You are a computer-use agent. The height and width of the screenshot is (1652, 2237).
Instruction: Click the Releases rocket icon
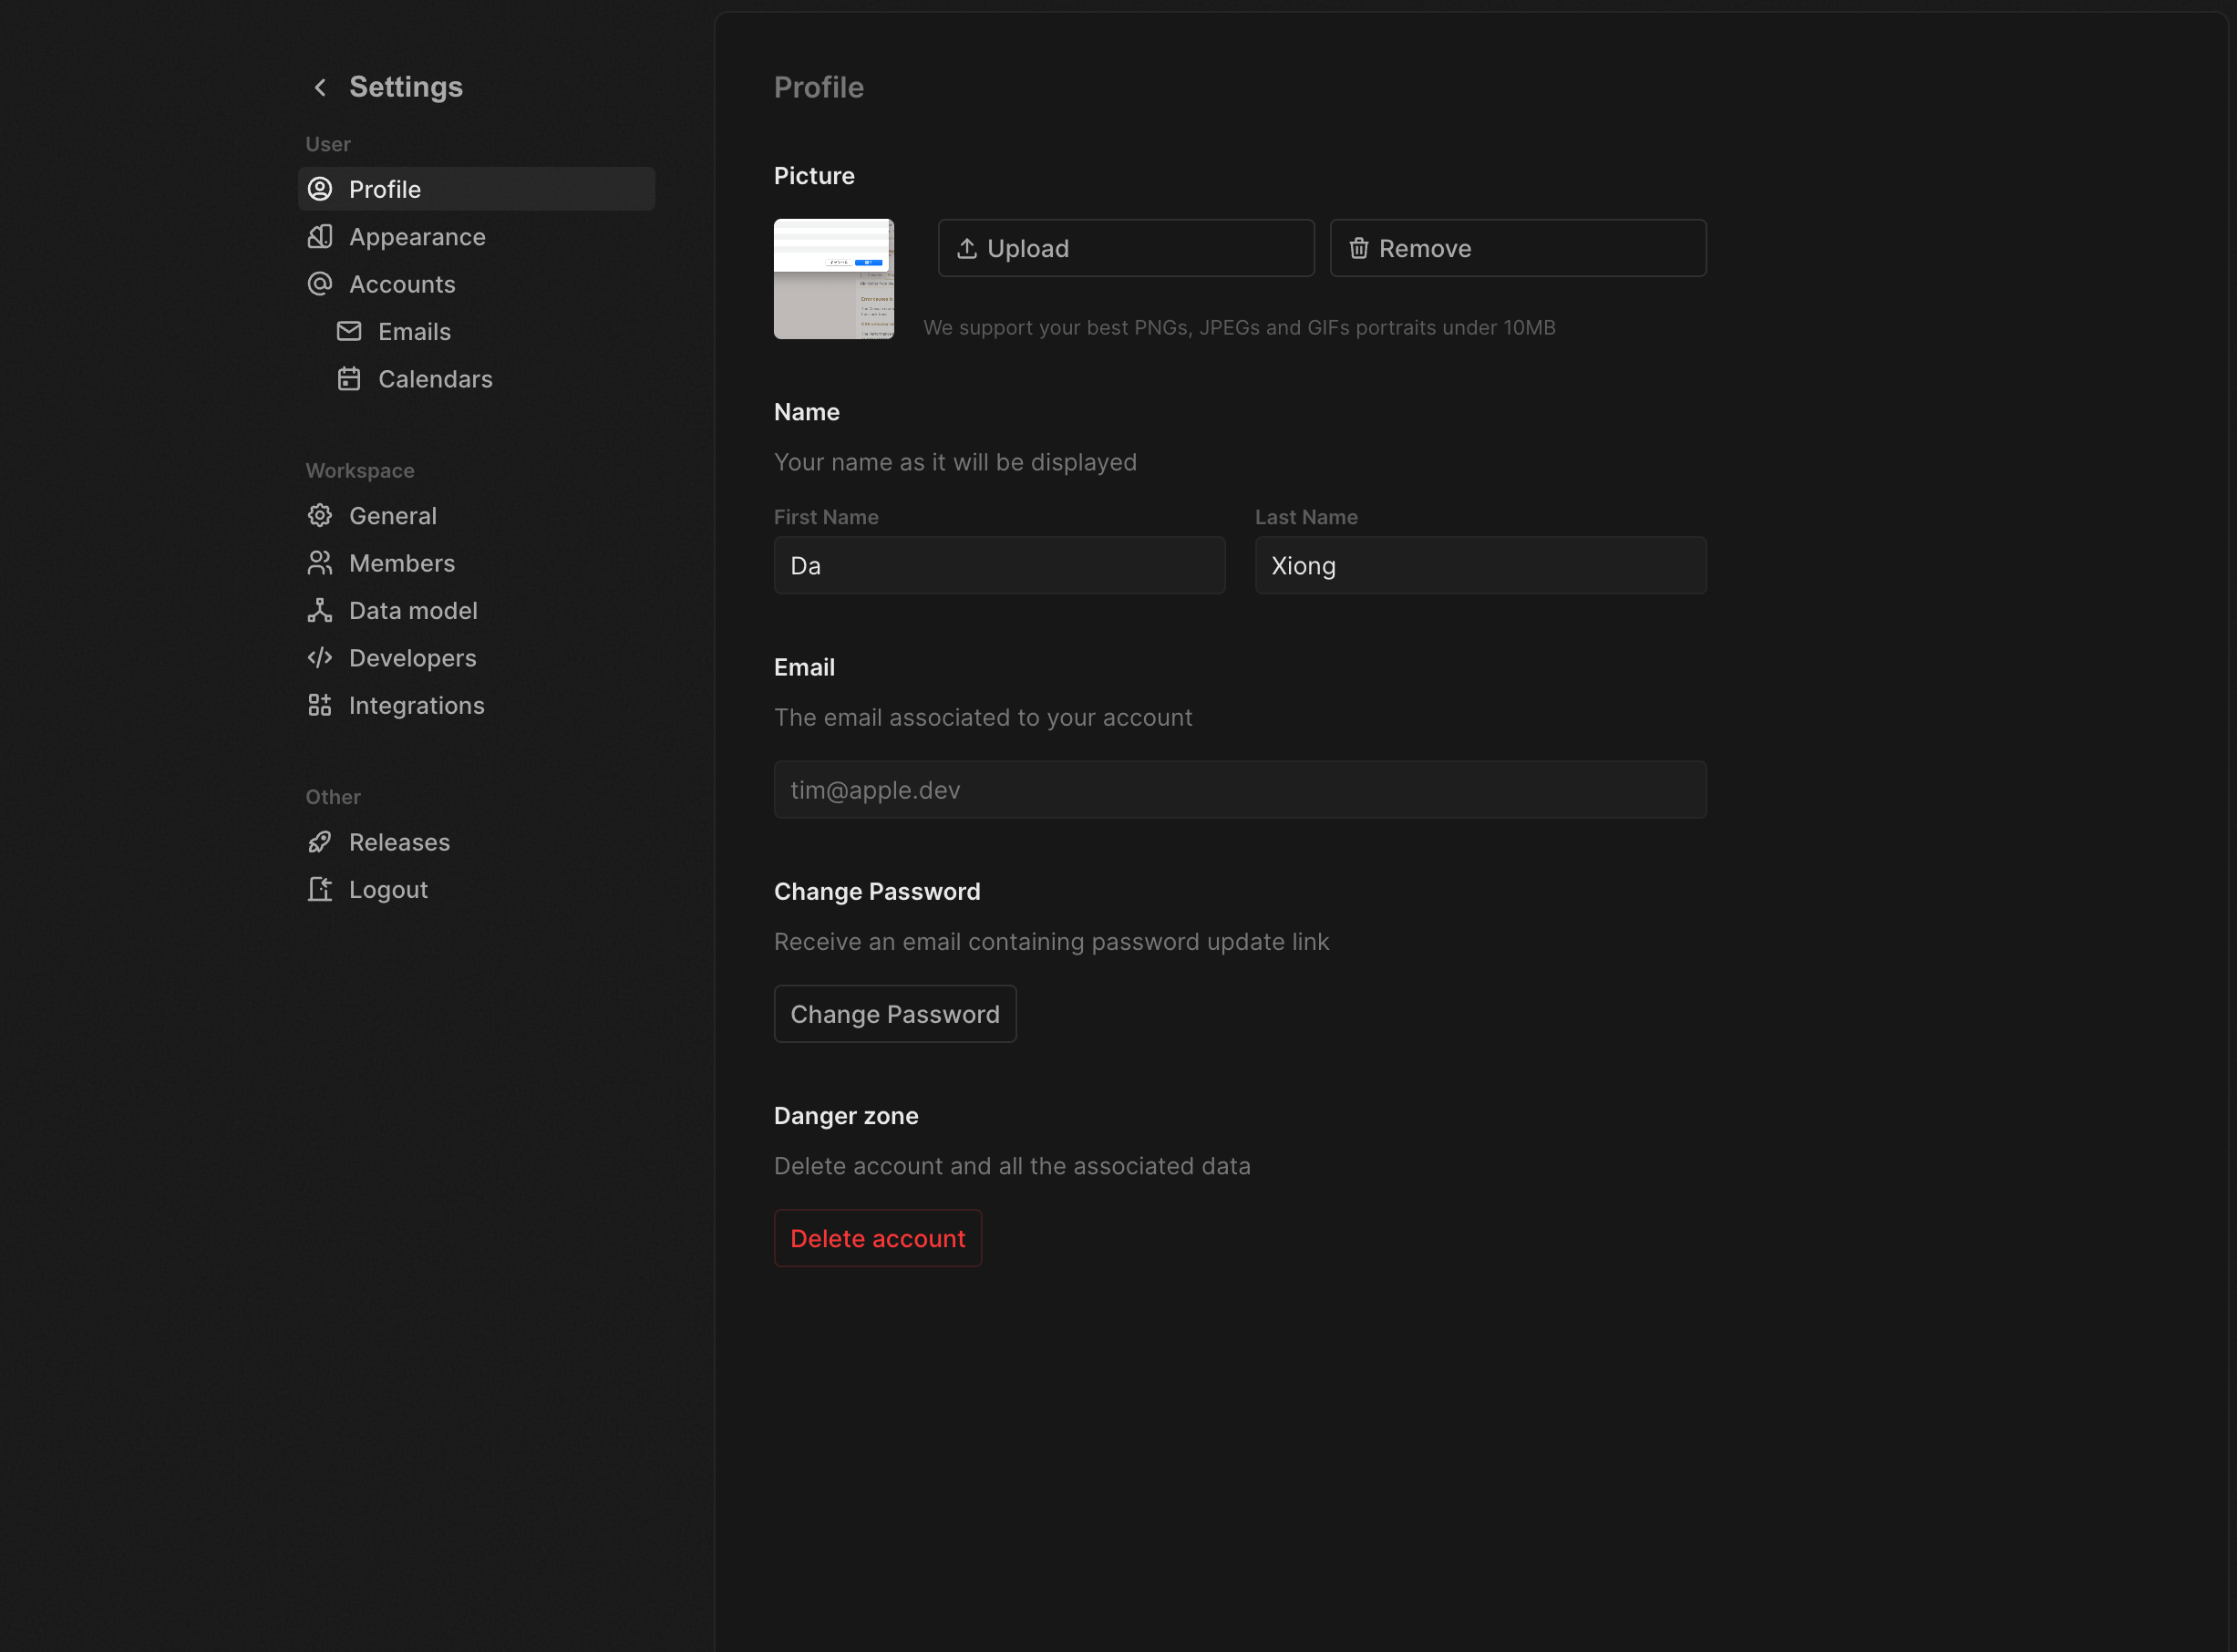pos(320,842)
